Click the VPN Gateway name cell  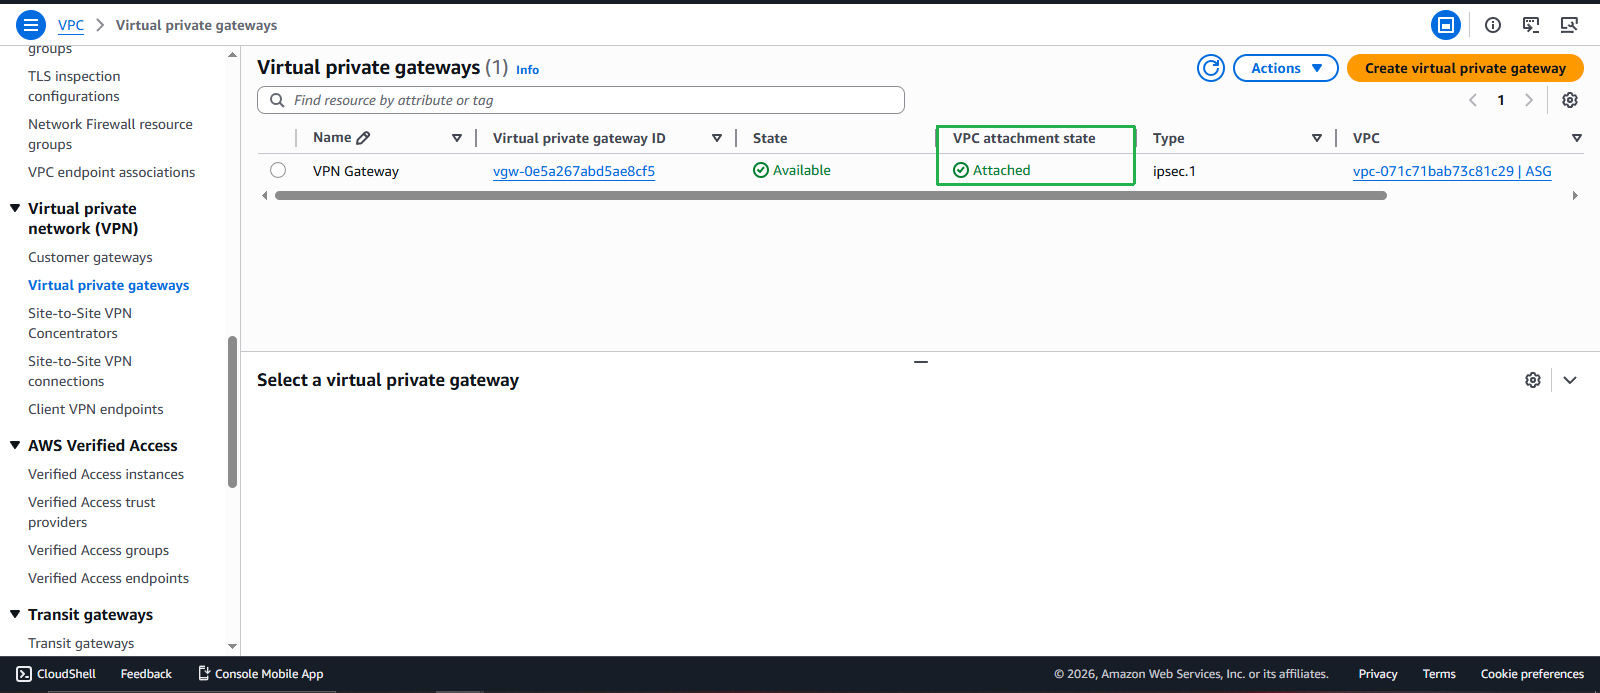pyautogui.click(x=356, y=171)
